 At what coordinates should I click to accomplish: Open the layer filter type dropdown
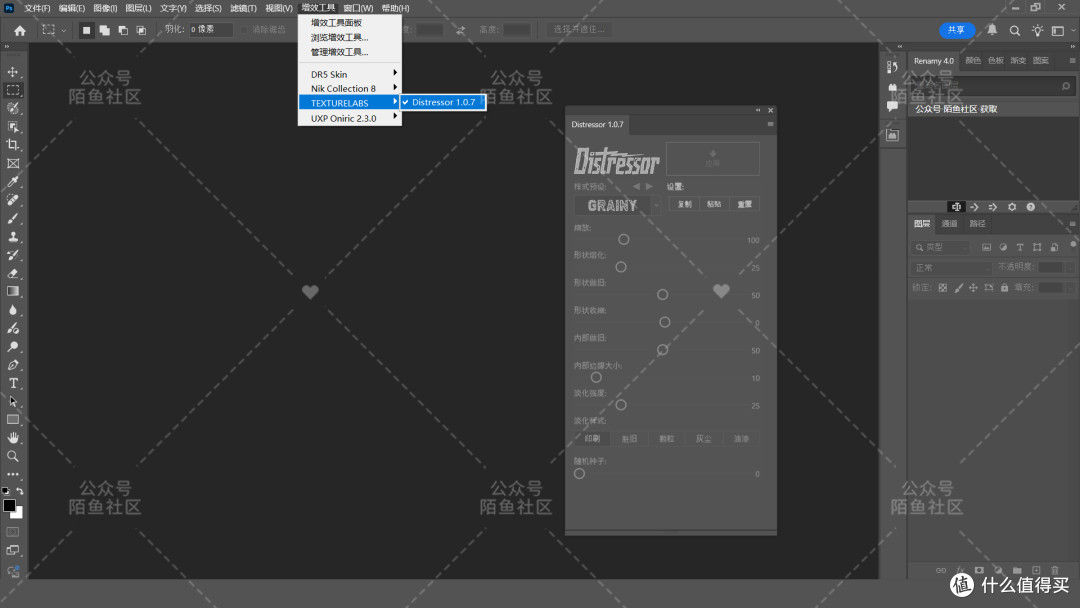pyautogui.click(x=941, y=247)
